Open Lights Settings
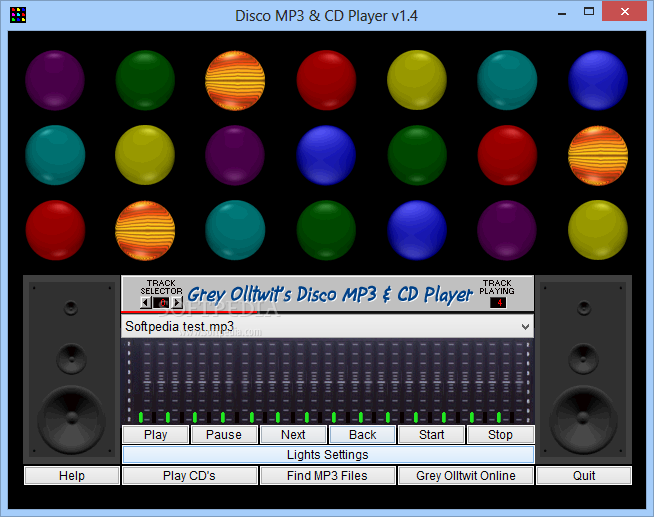Screen dimensions: 654x517 click(328, 454)
